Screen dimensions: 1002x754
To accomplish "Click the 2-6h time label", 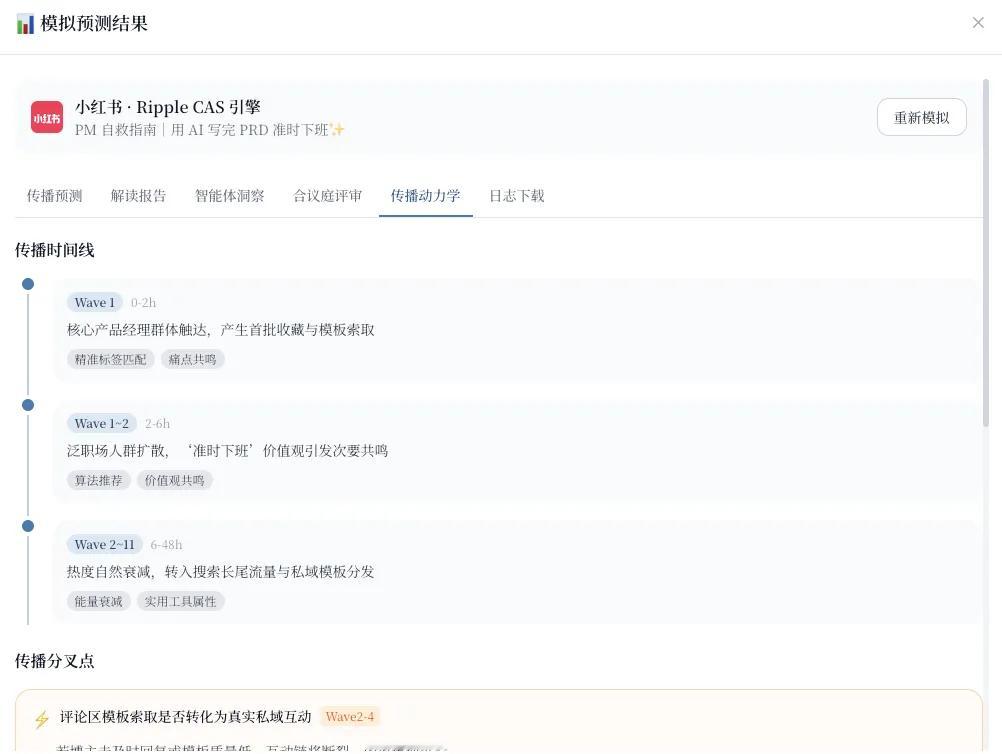I will click(157, 424).
